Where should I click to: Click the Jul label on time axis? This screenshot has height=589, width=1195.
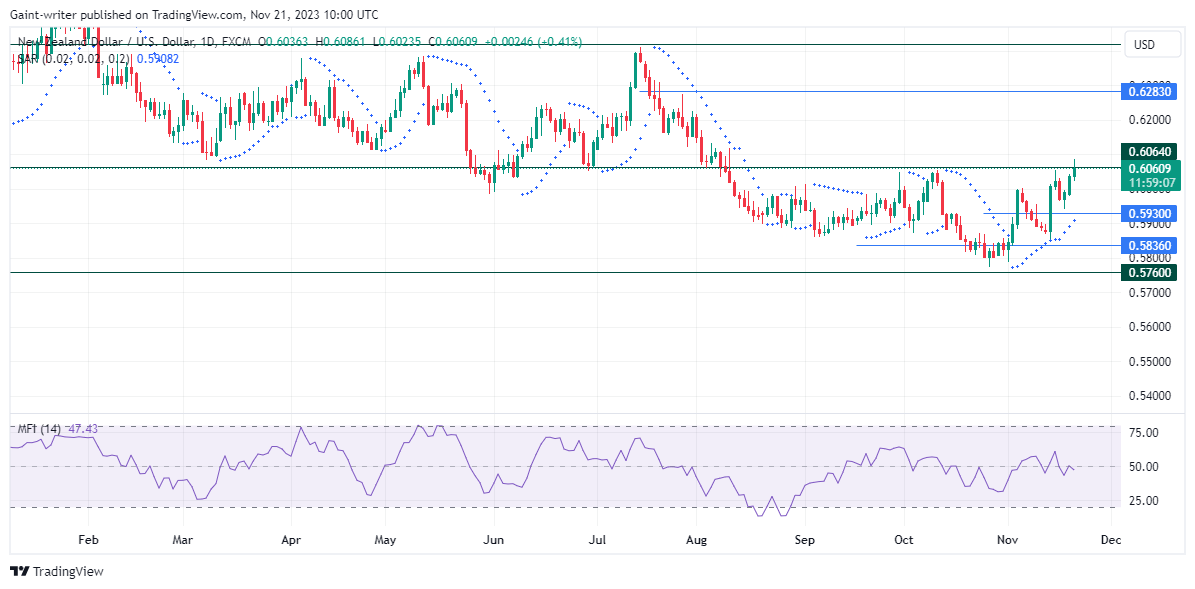598,539
